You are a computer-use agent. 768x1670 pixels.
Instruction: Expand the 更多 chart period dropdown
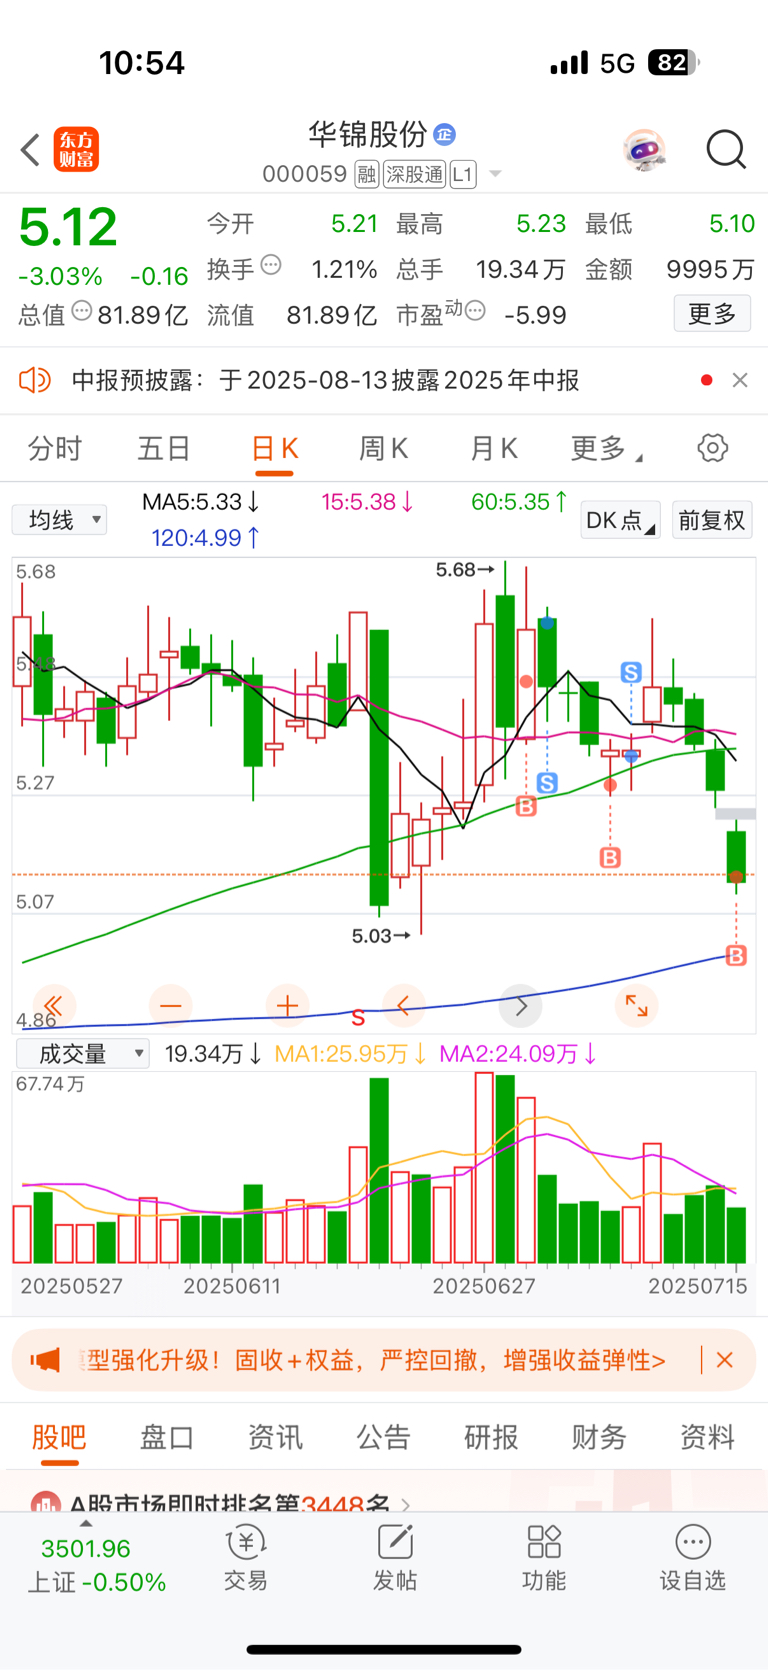606,448
